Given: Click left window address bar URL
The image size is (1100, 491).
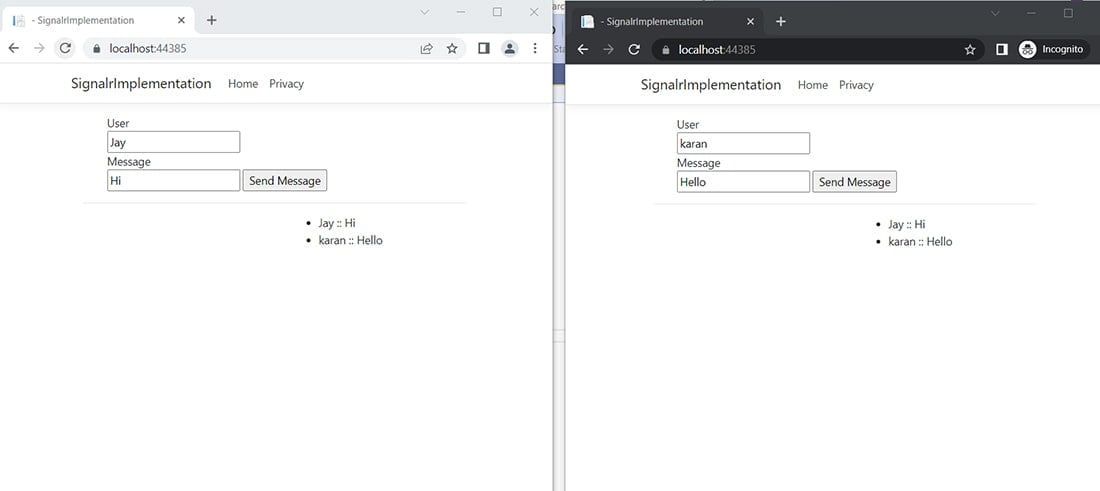Looking at the screenshot, I should pyautogui.click(x=148, y=48).
